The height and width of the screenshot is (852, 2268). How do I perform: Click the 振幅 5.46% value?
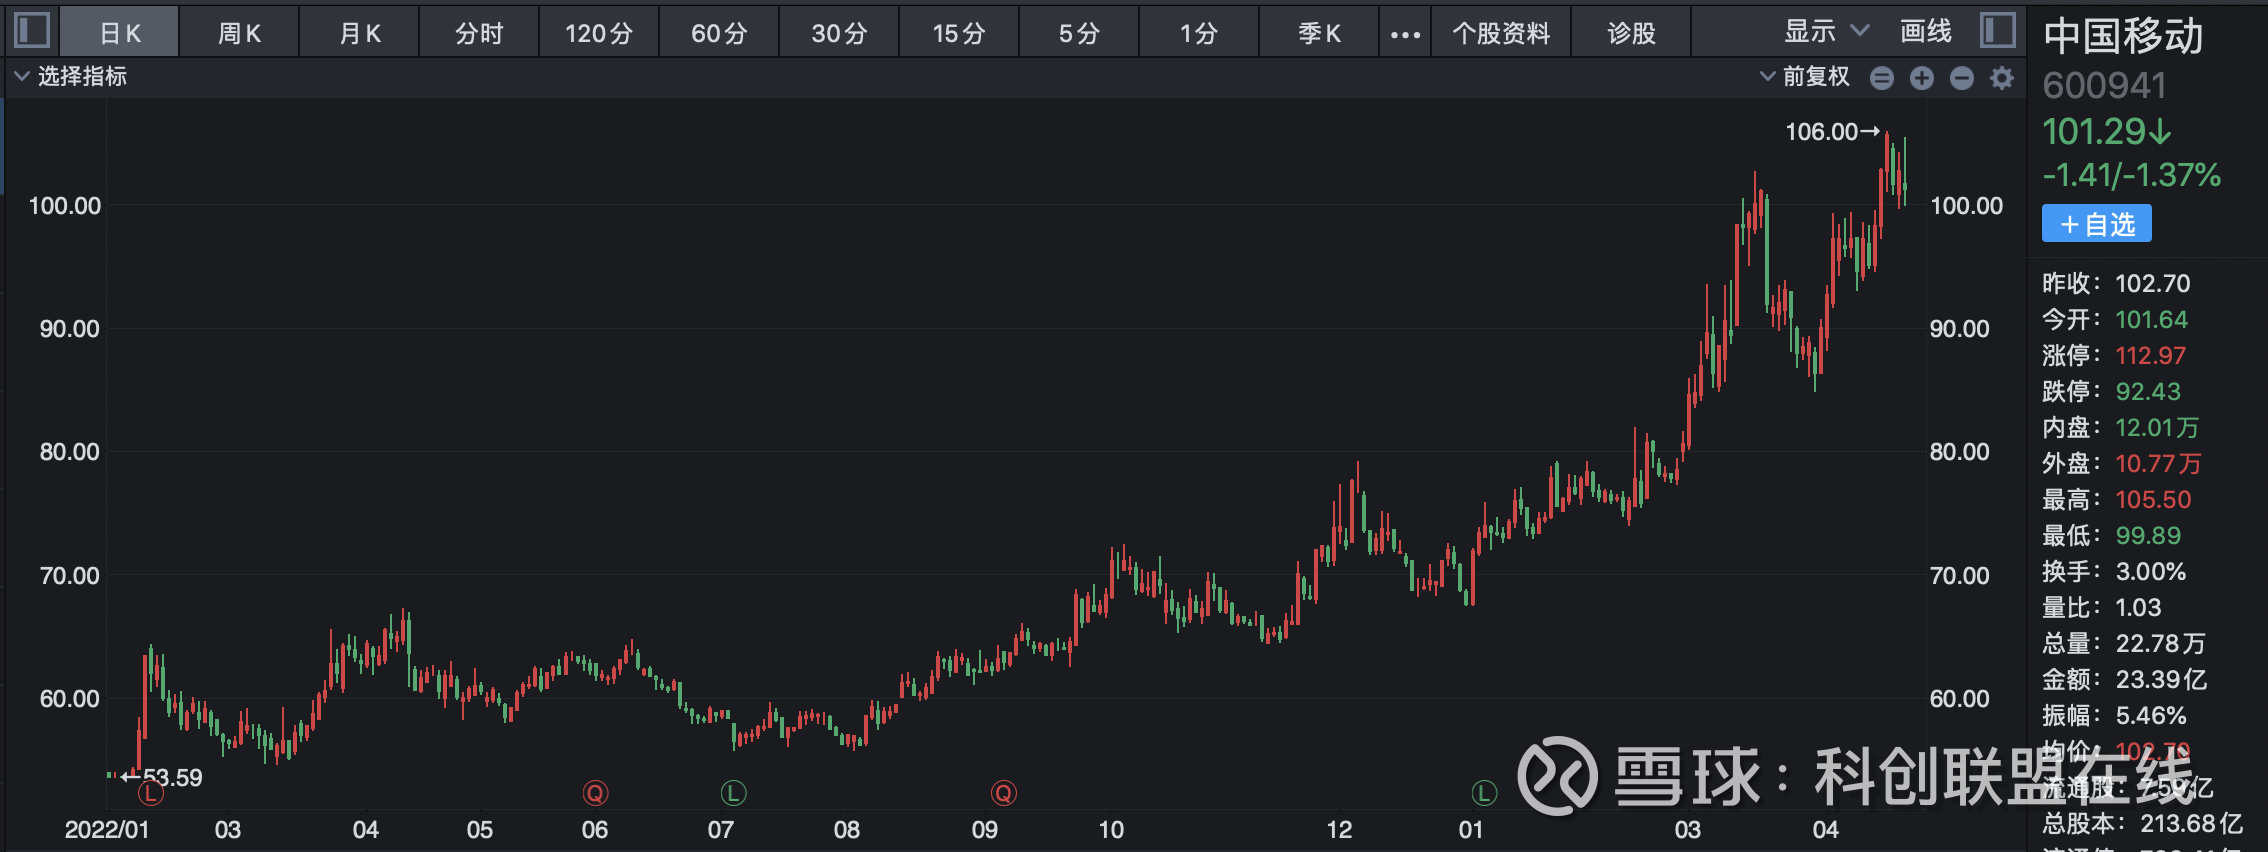coord(2151,715)
